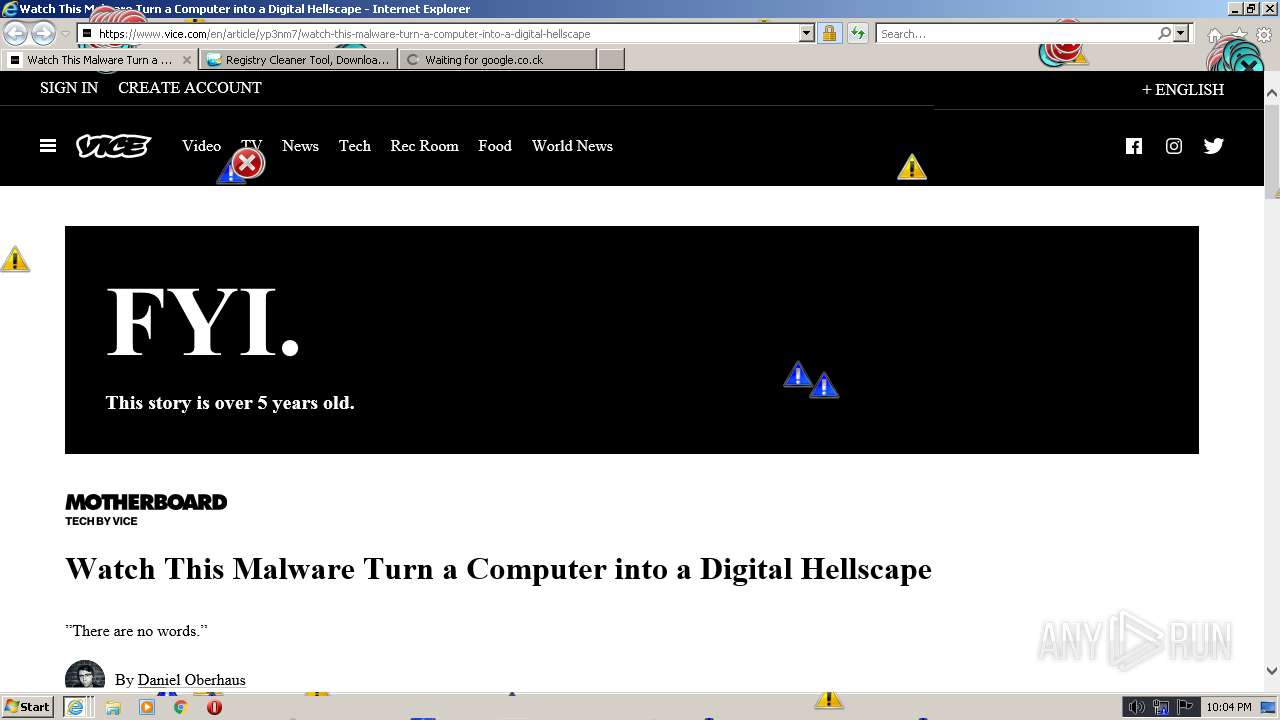Click the yellow warning icon in the nav bar

point(912,167)
